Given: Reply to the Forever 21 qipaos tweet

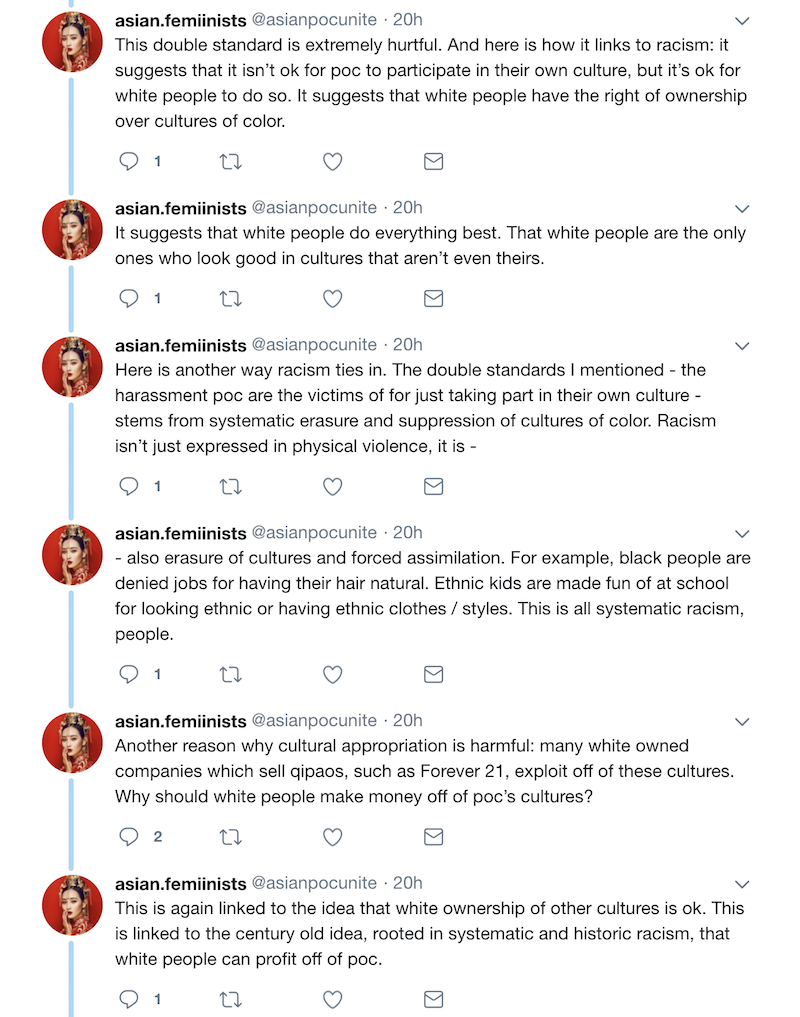Looking at the screenshot, I should [129, 837].
